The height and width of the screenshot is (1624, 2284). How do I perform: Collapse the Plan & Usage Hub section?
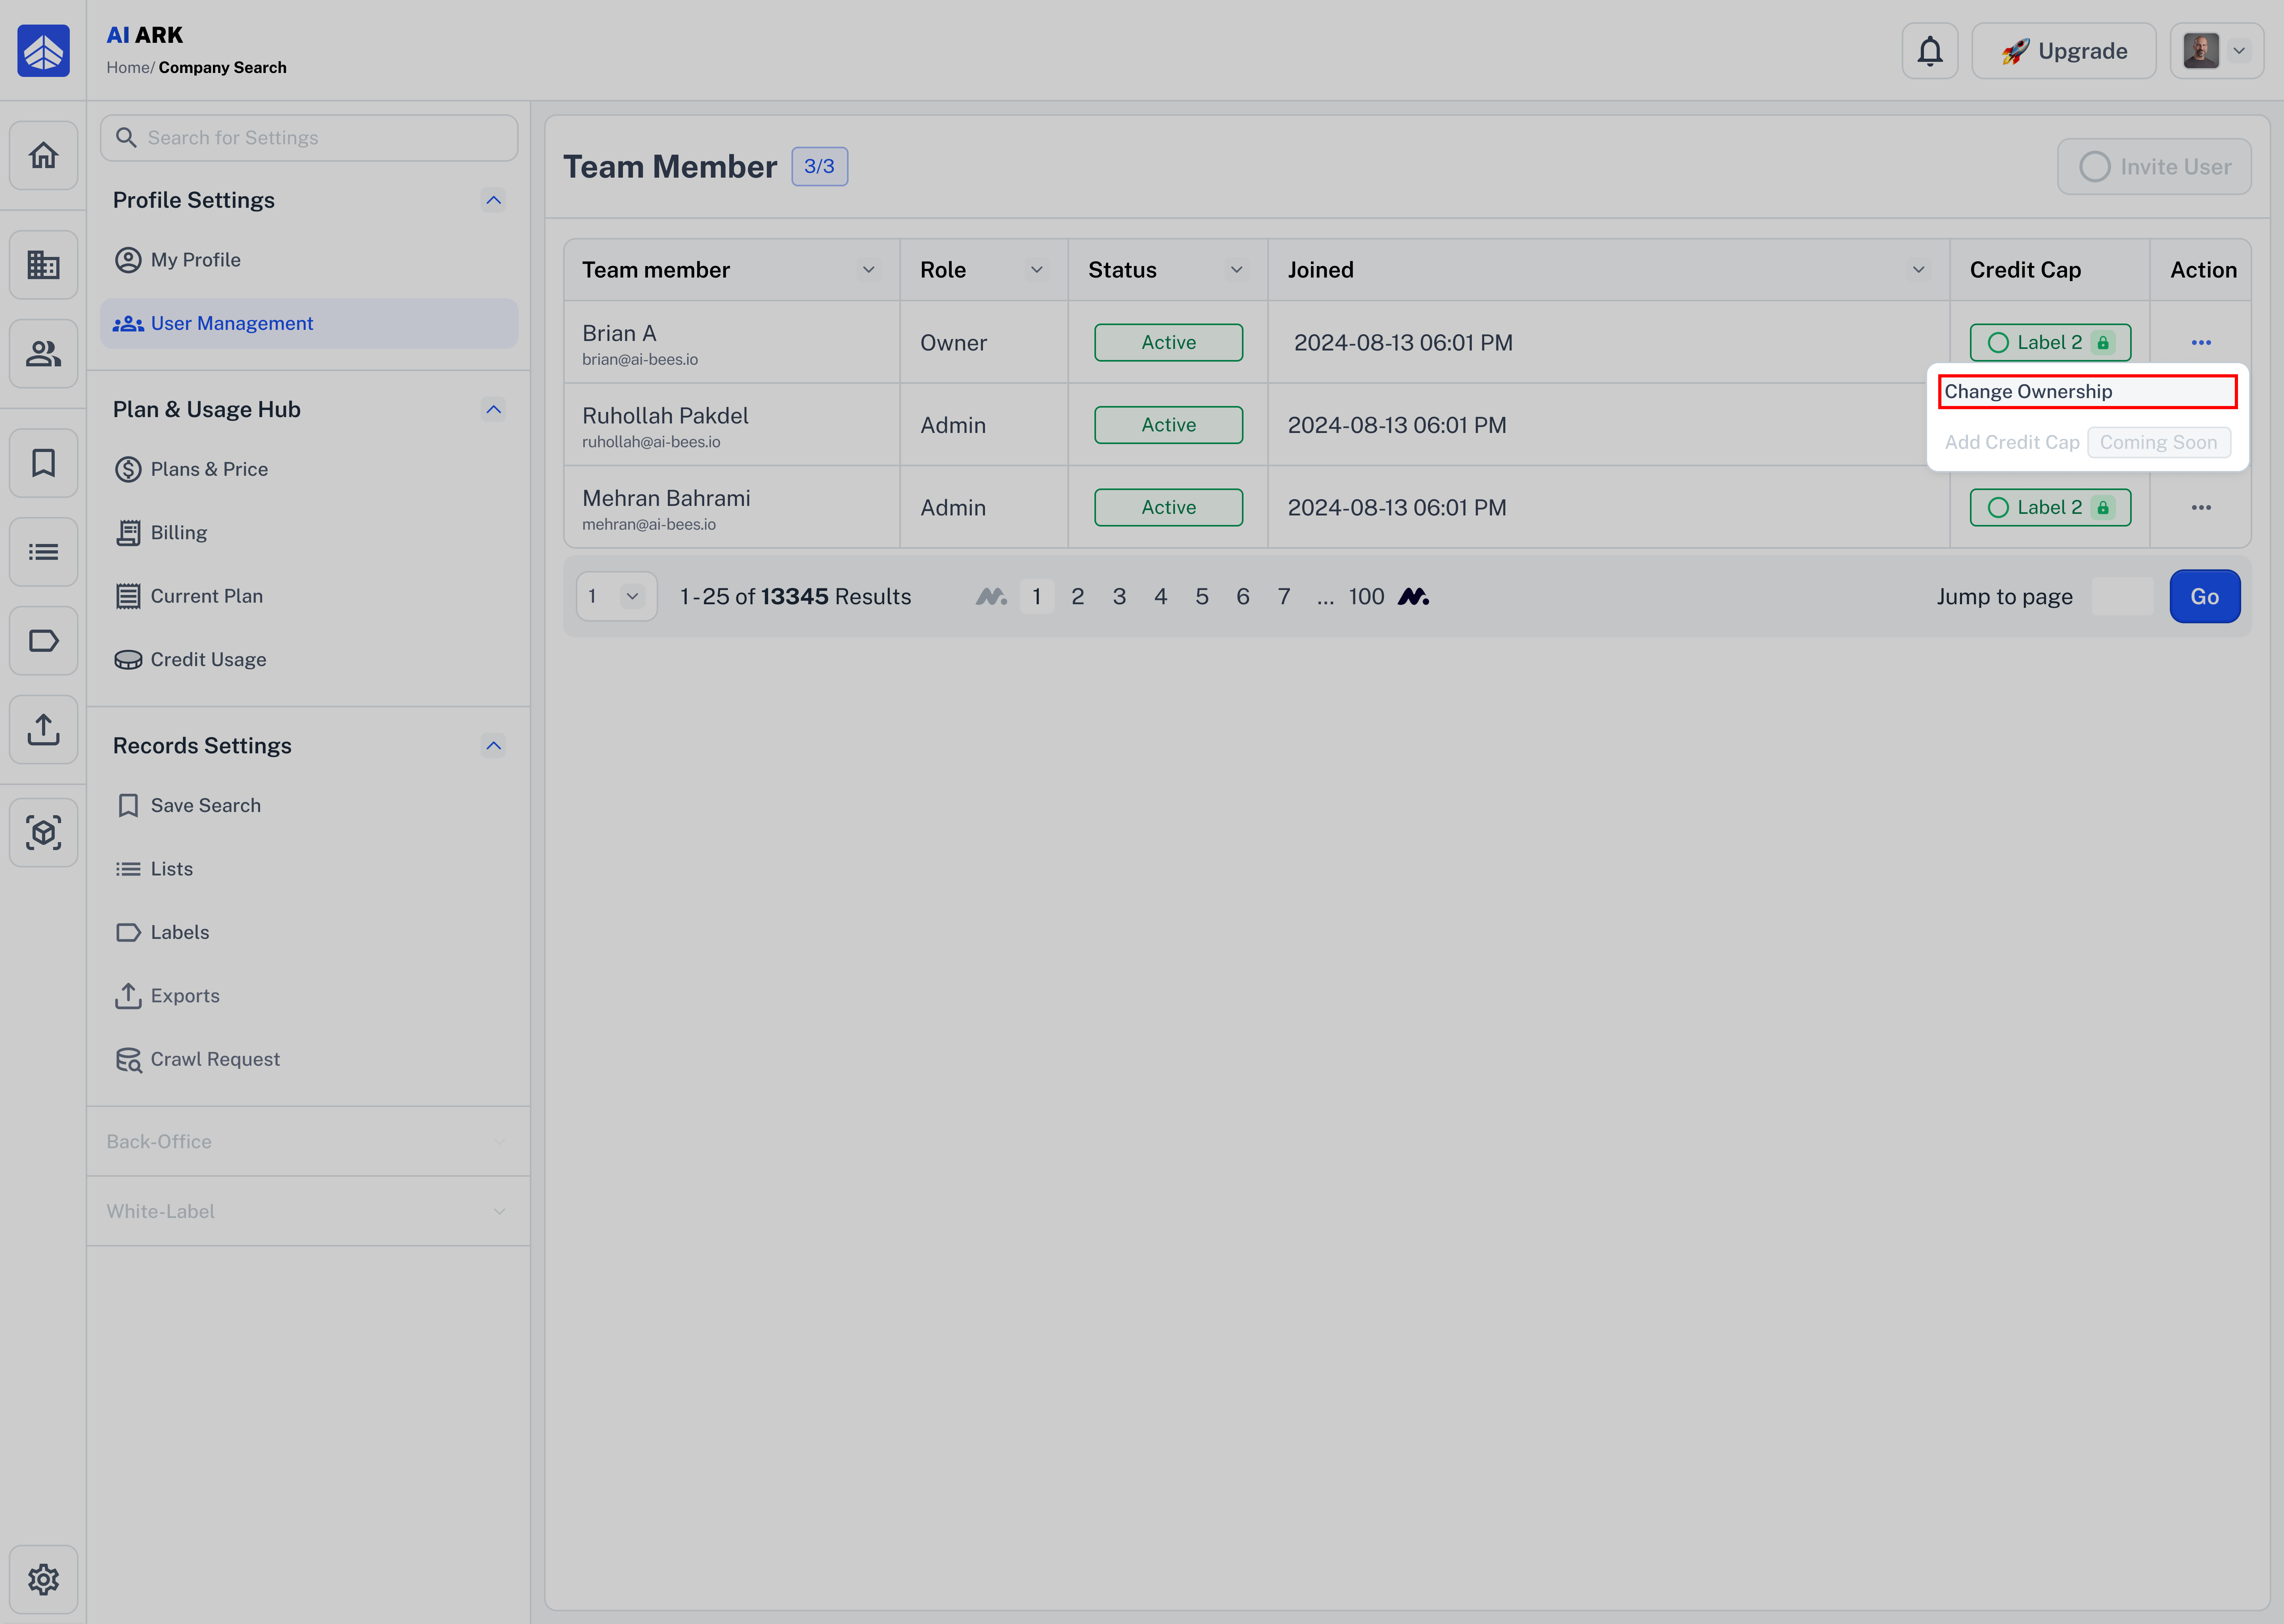tap(493, 410)
